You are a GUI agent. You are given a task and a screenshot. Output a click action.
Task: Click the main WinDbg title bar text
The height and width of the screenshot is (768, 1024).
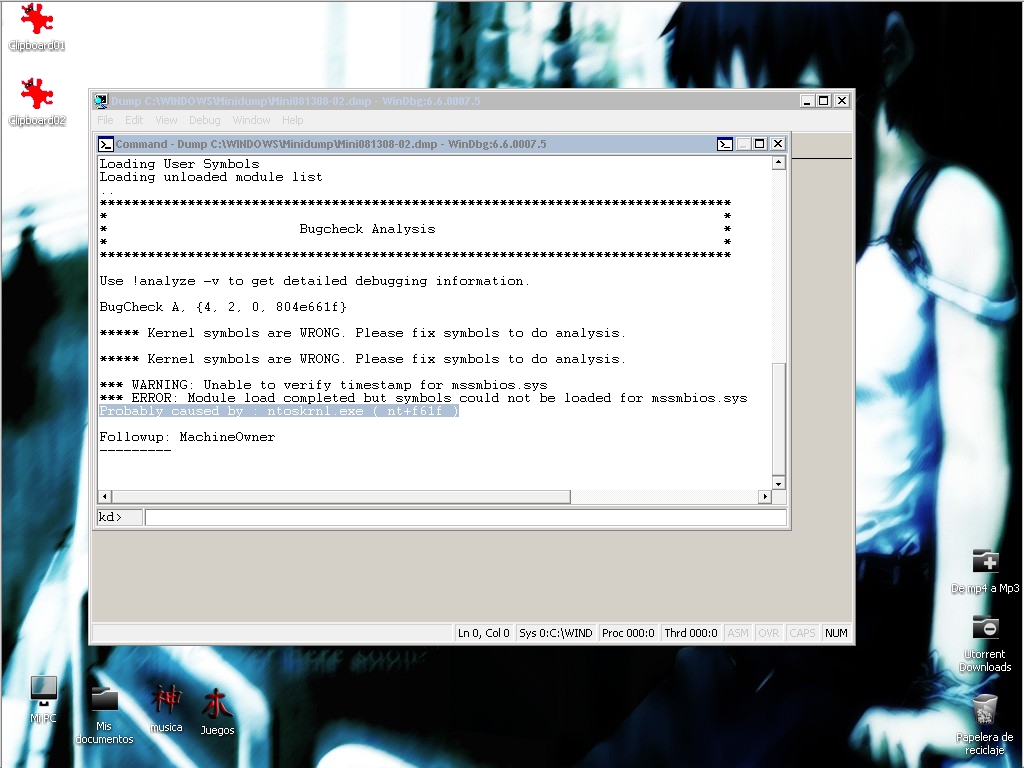(x=295, y=101)
